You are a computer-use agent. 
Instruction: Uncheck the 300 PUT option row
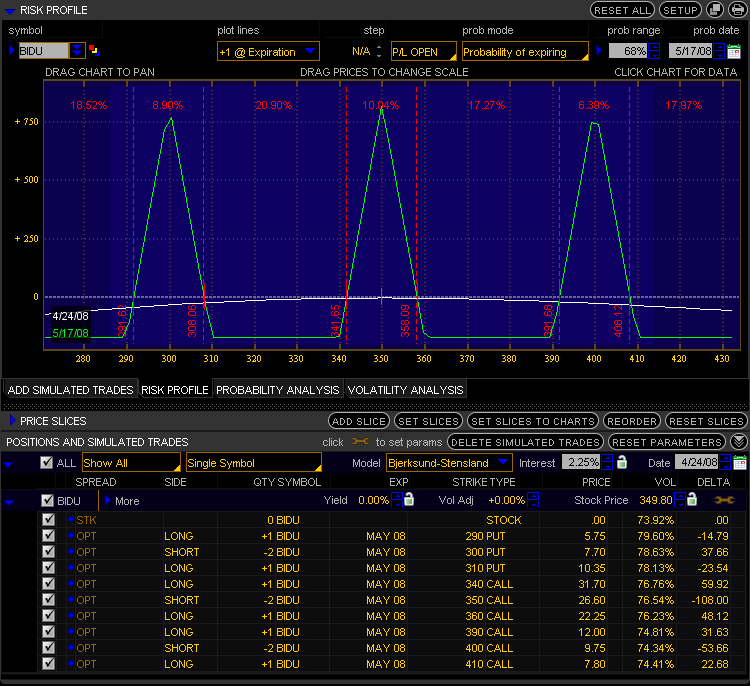(x=48, y=551)
